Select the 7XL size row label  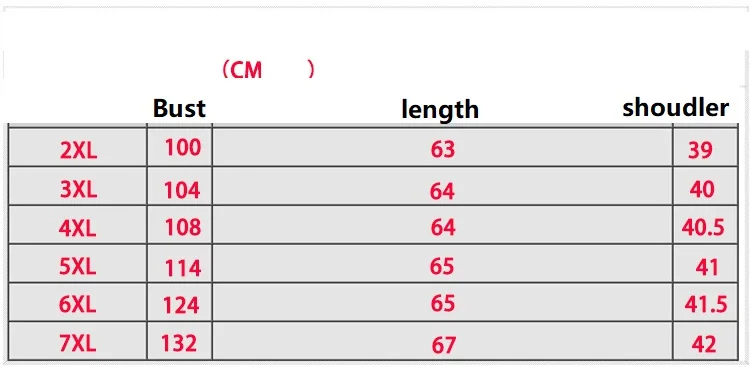pos(77,344)
